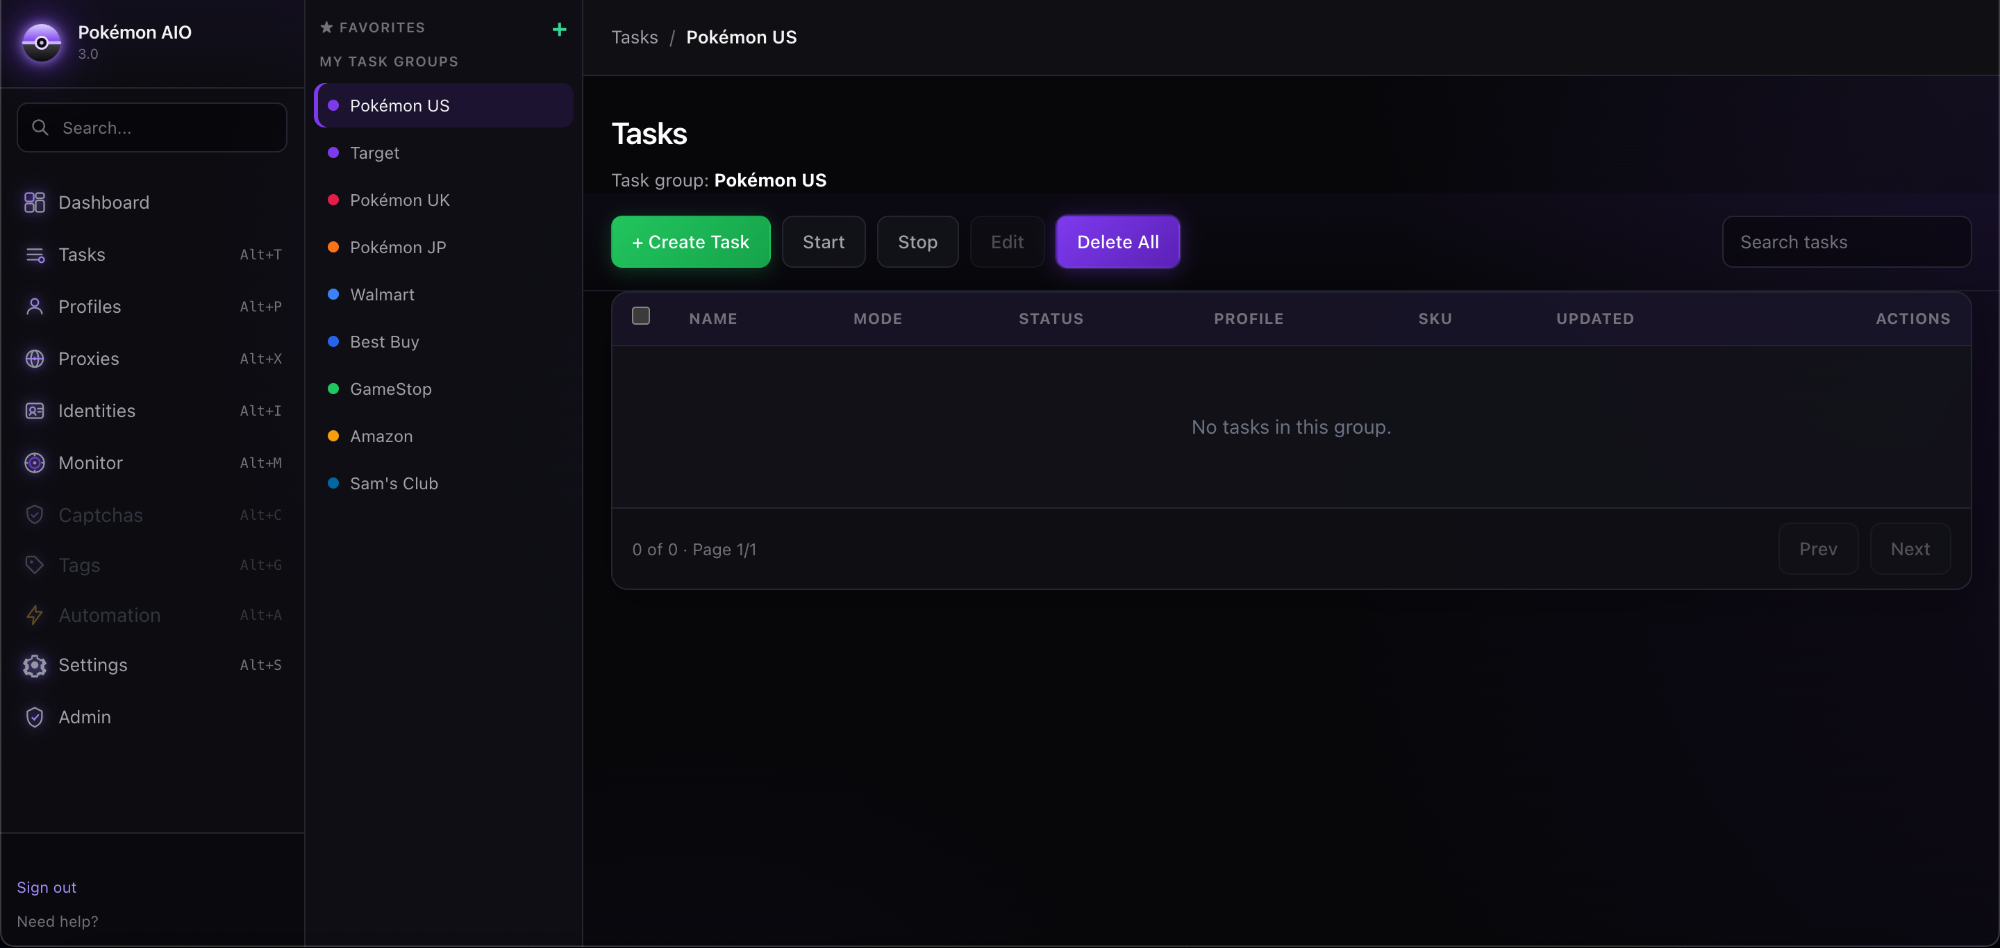Click the Pokémon US breadcrumb text
This screenshot has width=2000, height=948.
click(x=741, y=37)
